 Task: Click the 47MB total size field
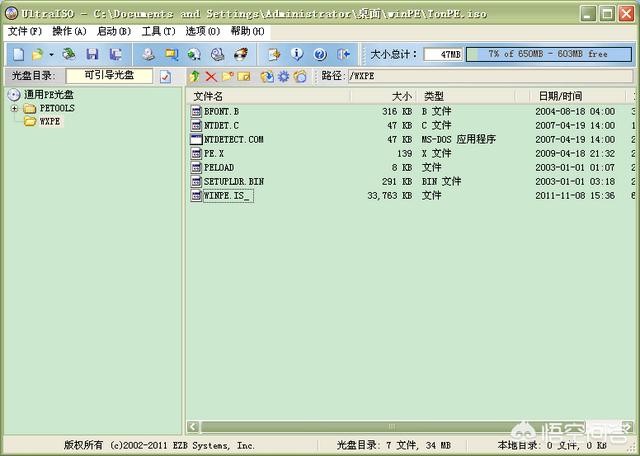(443, 54)
